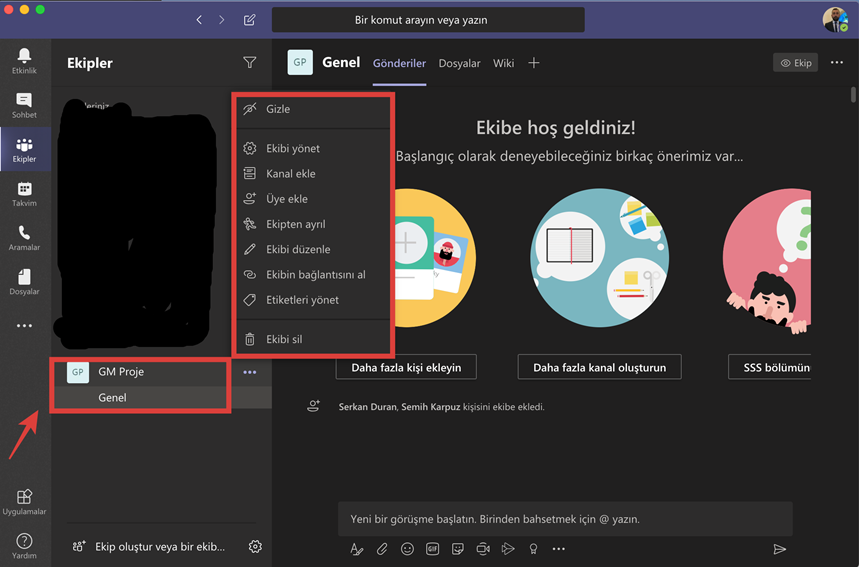This screenshot has width=859, height=567.
Task: Click Daha fazla kişi ekleyin button
Action: 406,367
